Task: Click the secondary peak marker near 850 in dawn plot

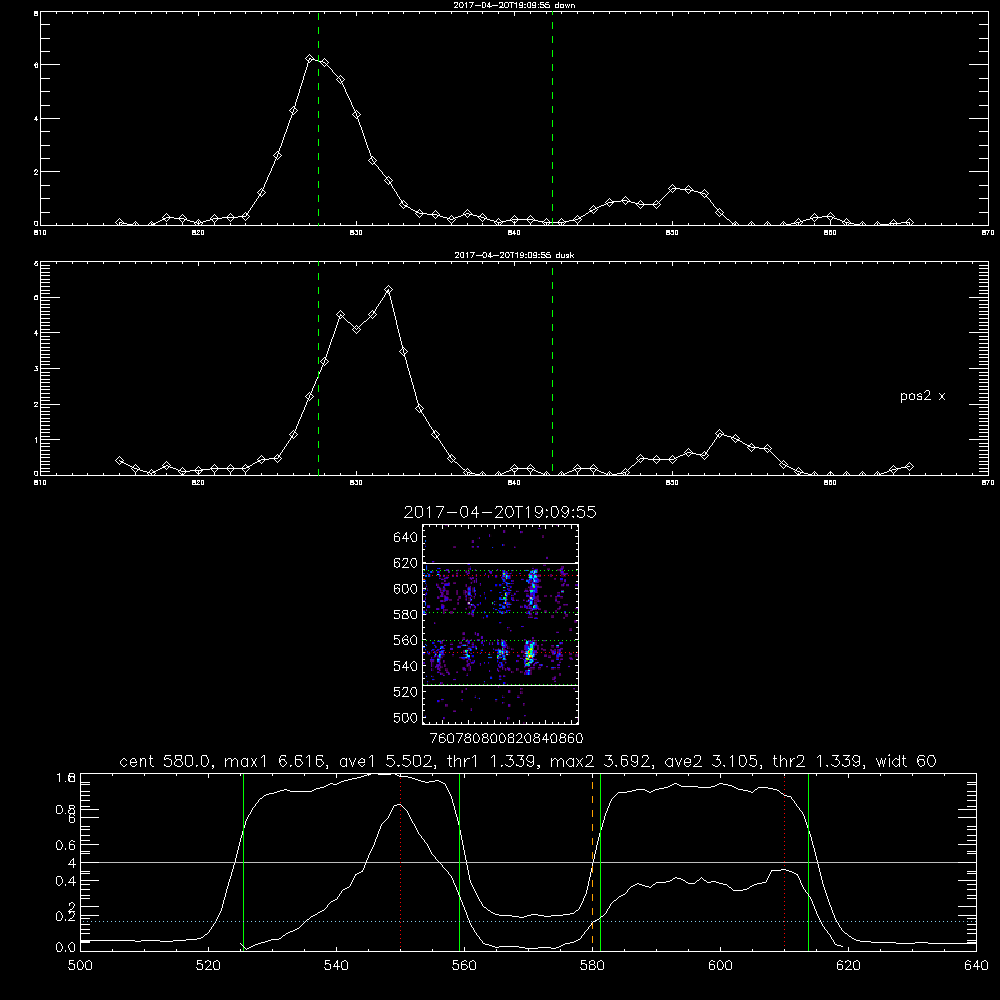Action: point(672,189)
